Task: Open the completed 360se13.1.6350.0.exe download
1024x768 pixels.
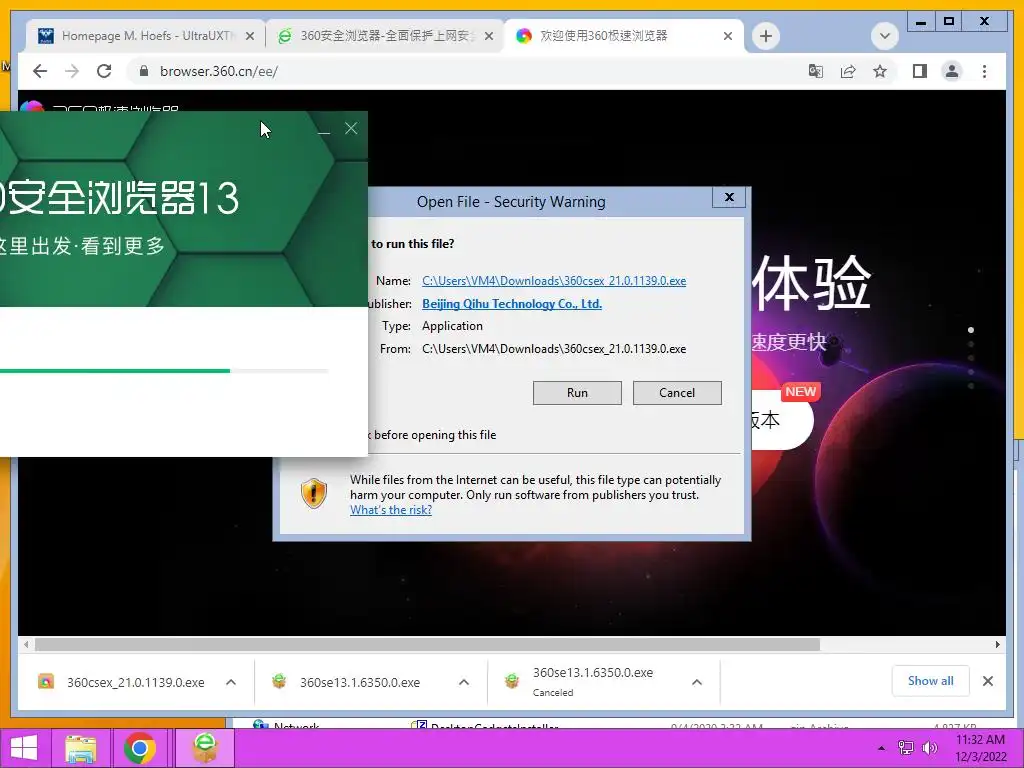Action: pos(358,682)
